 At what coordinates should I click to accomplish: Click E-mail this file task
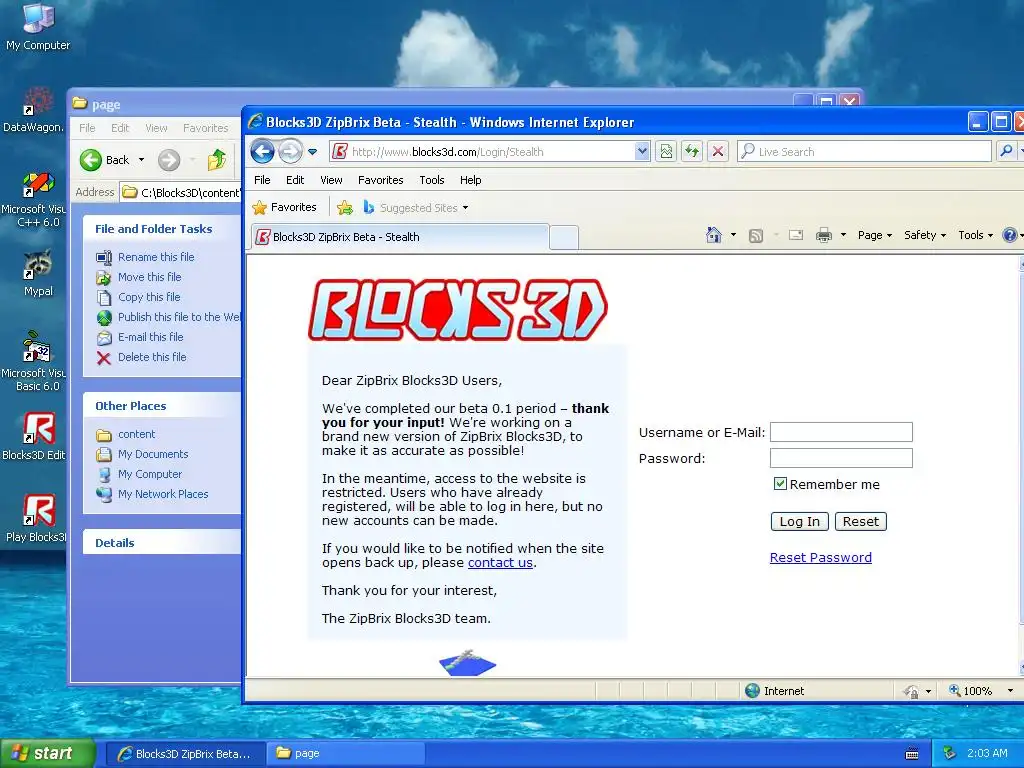pos(150,337)
